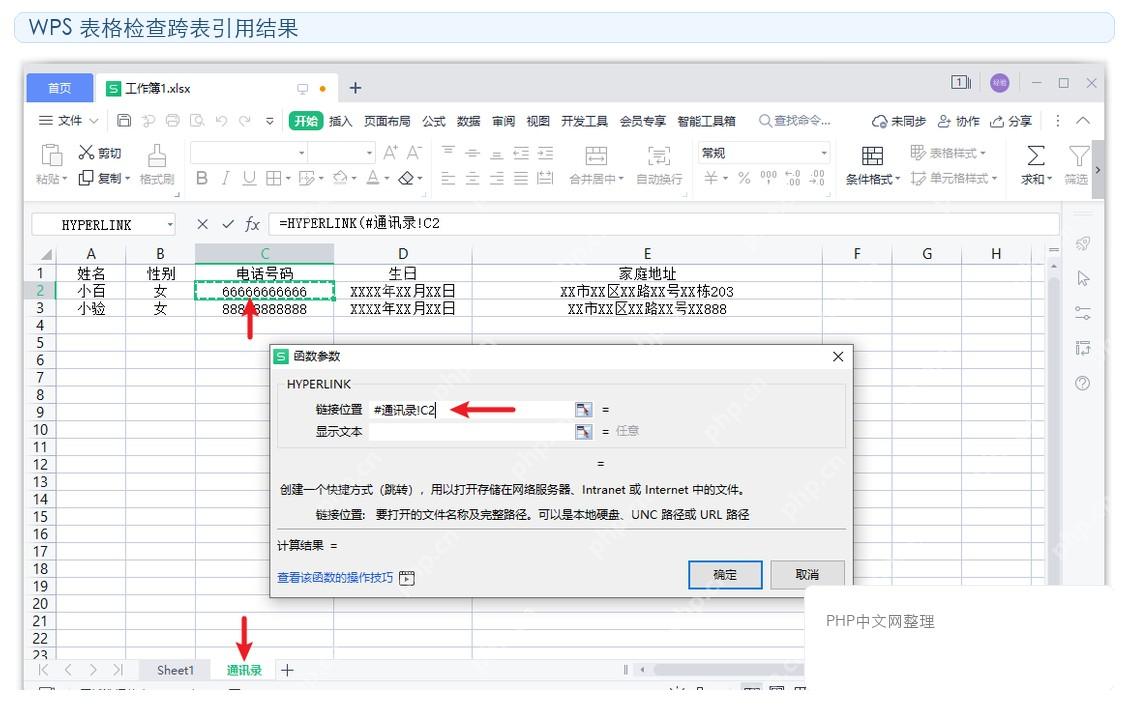
Task: Switch to the 视图 ribbon tab
Action: tap(538, 121)
